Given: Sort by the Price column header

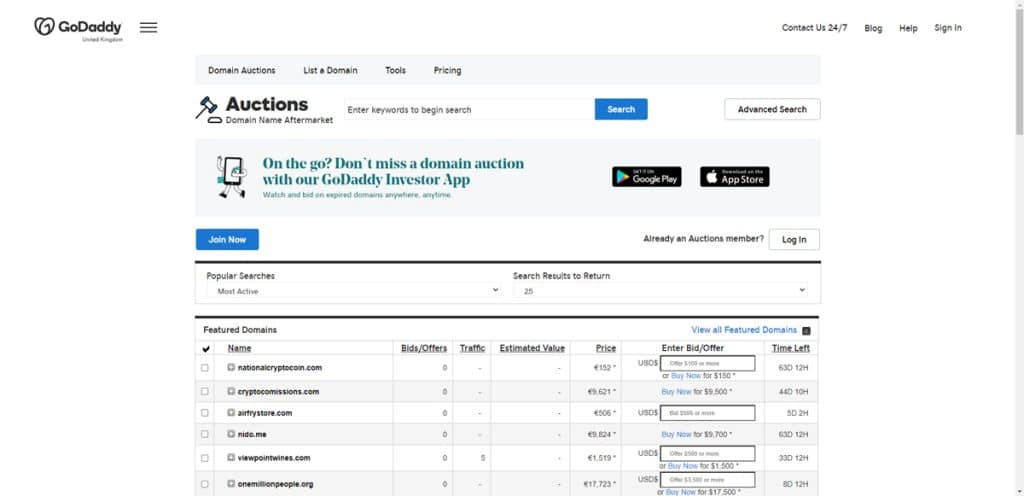Looking at the screenshot, I should pos(606,349).
